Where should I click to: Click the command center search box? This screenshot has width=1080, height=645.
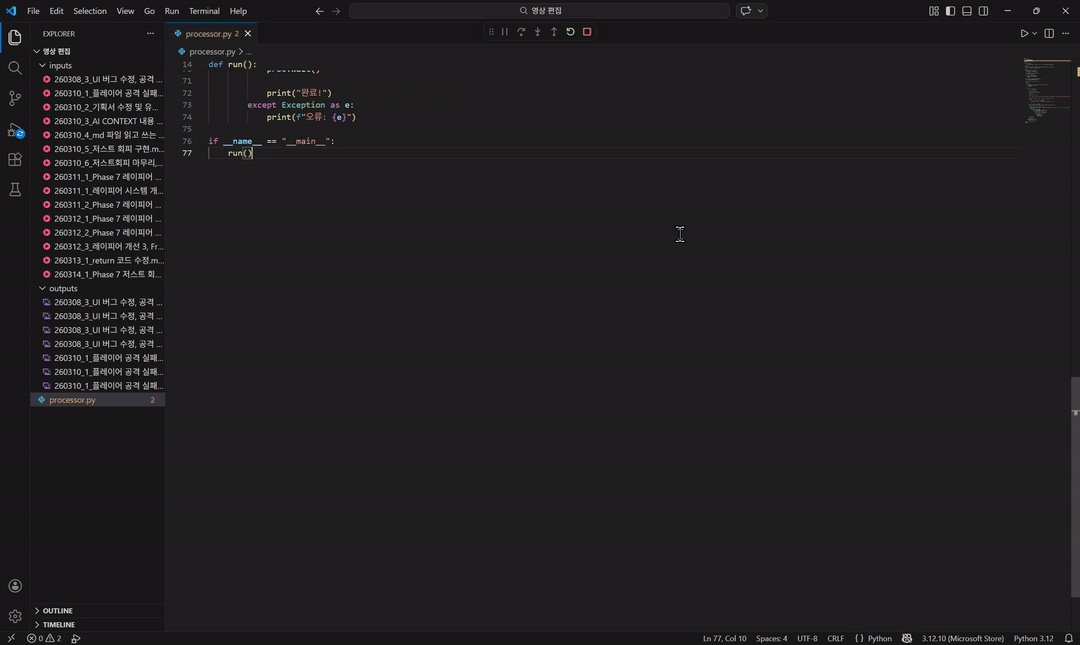[539, 11]
